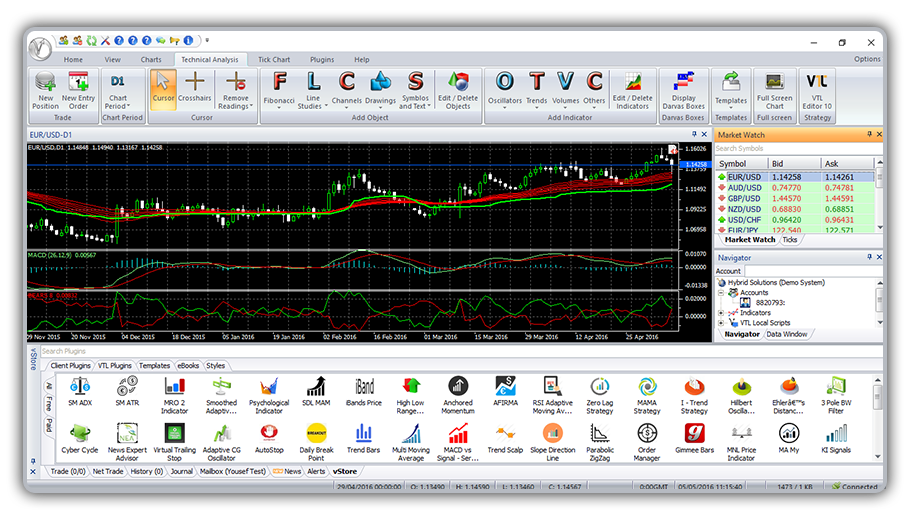Viewport: 913px width, 521px height.
Task: Open the News tab
Action: (288, 472)
